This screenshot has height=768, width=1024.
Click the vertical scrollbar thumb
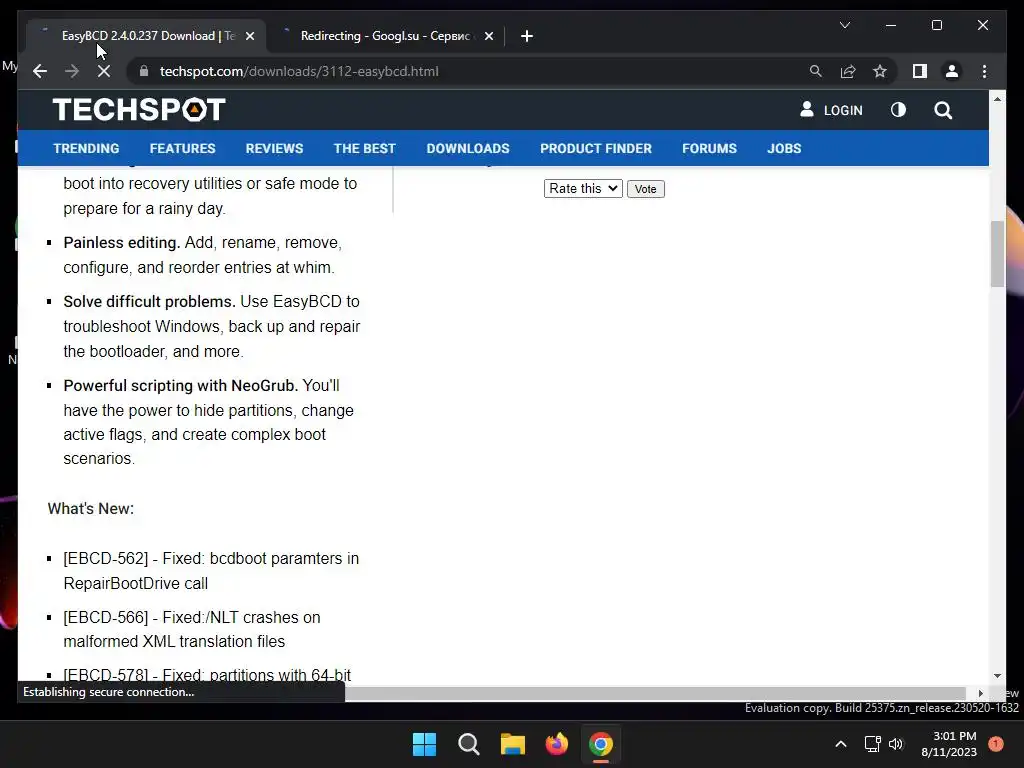(x=997, y=254)
